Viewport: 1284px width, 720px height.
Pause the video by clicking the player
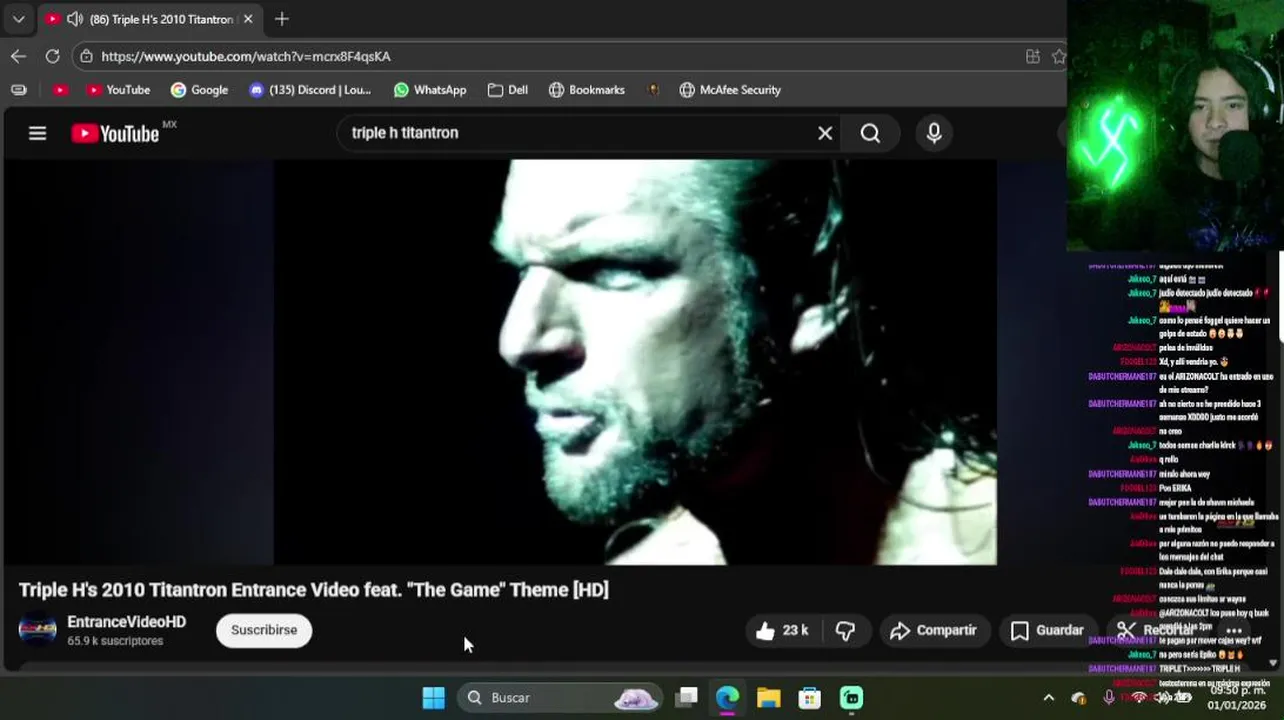(635, 362)
